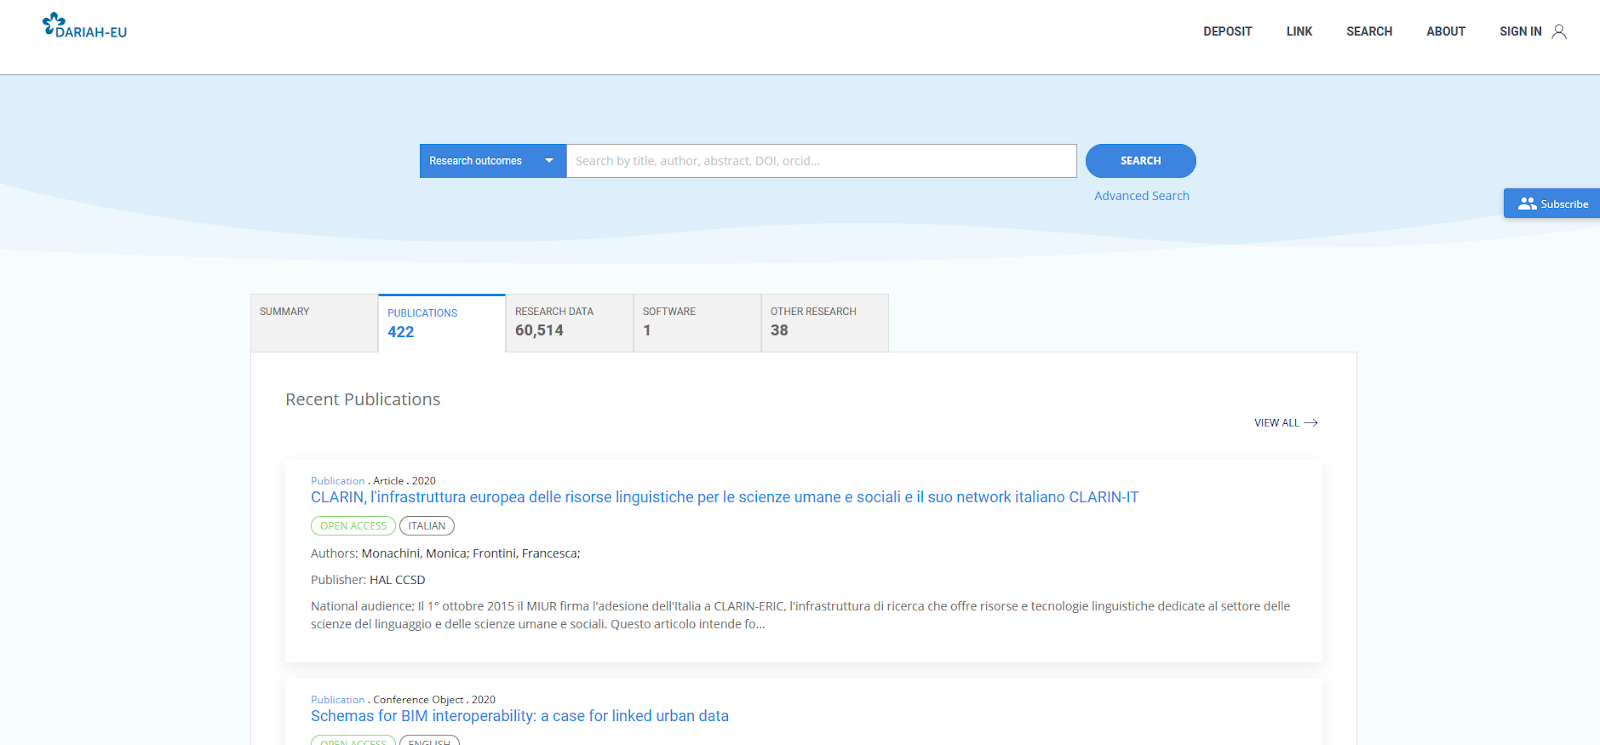The width and height of the screenshot is (1600, 745).
Task: Open the ABOUT menu
Action: 1446,32
